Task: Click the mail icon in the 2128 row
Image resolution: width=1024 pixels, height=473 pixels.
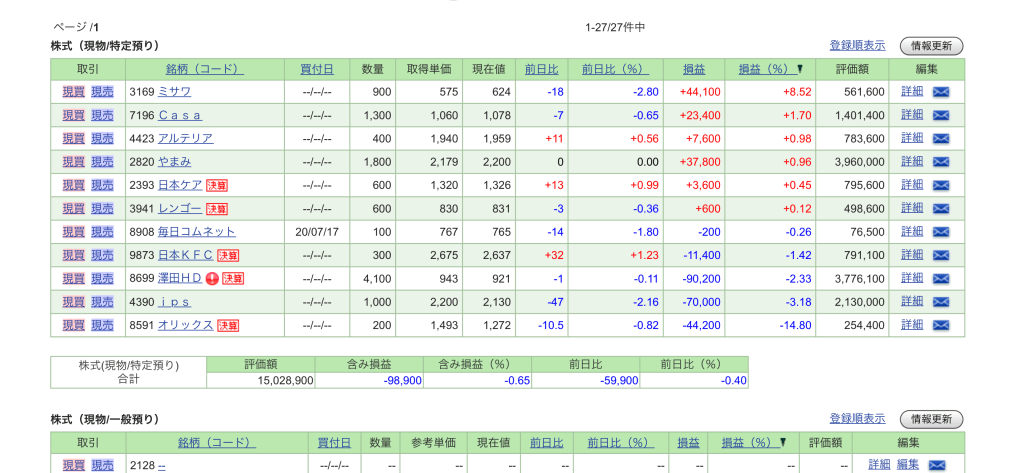Action: tap(937, 465)
